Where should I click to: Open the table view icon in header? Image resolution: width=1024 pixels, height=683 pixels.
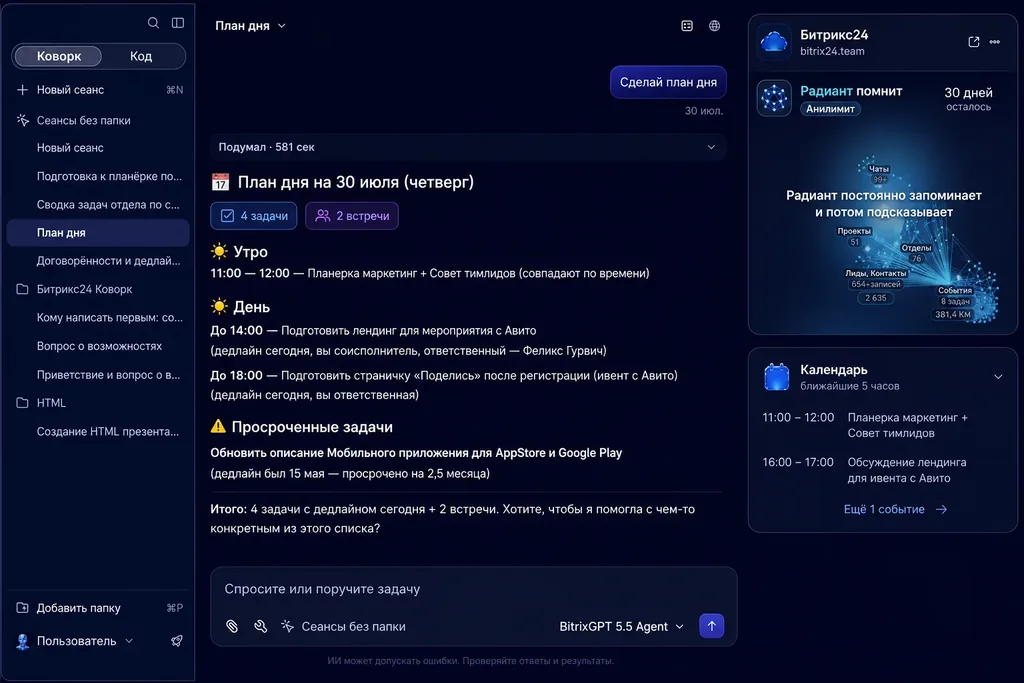pos(687,25)
